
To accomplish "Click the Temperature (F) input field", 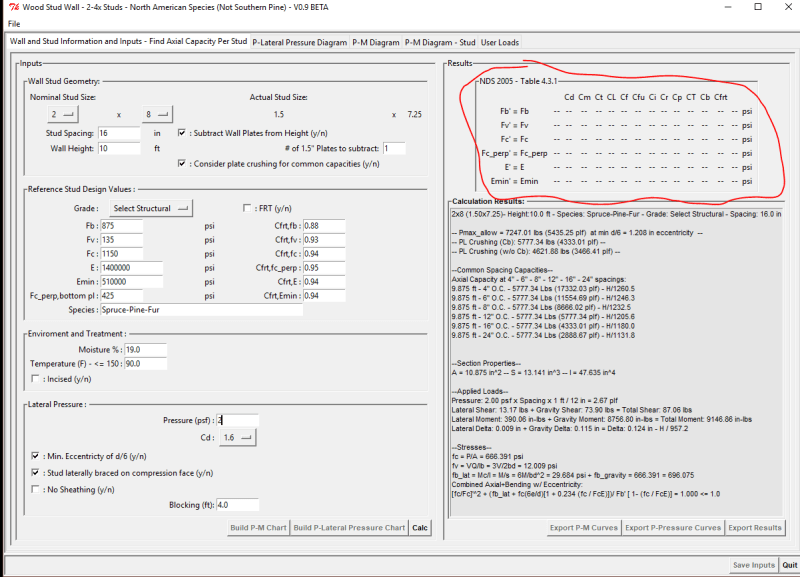I will pos(145,364).
